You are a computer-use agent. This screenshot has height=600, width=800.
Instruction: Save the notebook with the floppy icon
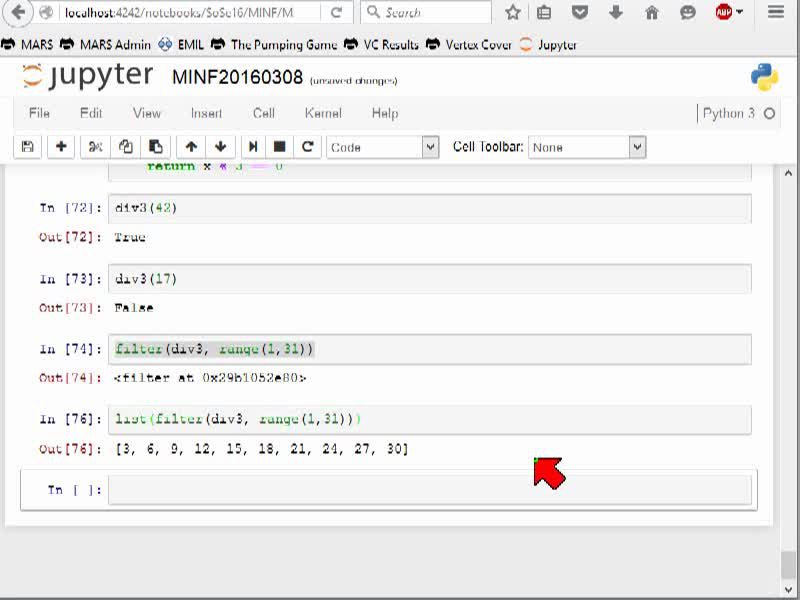[28, 147]
